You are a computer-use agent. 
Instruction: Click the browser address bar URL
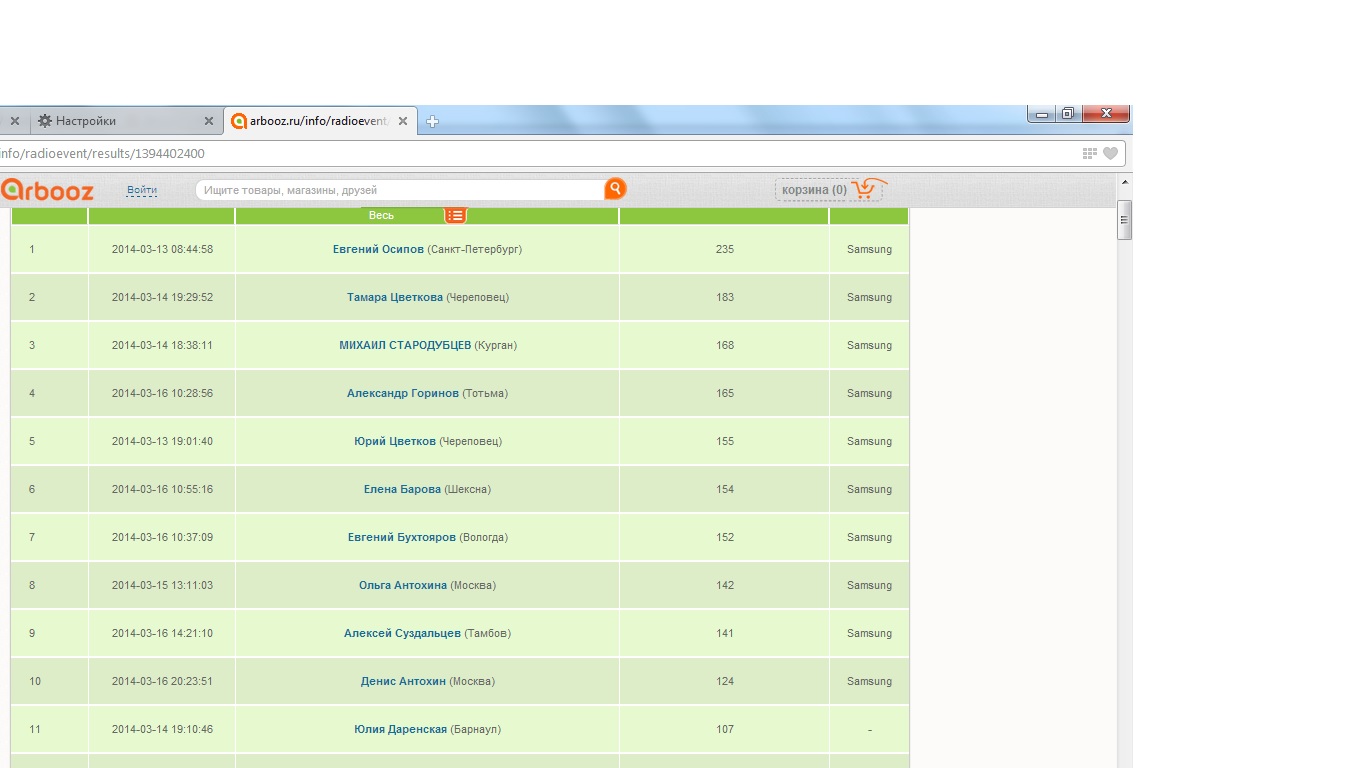pos(102,154)
